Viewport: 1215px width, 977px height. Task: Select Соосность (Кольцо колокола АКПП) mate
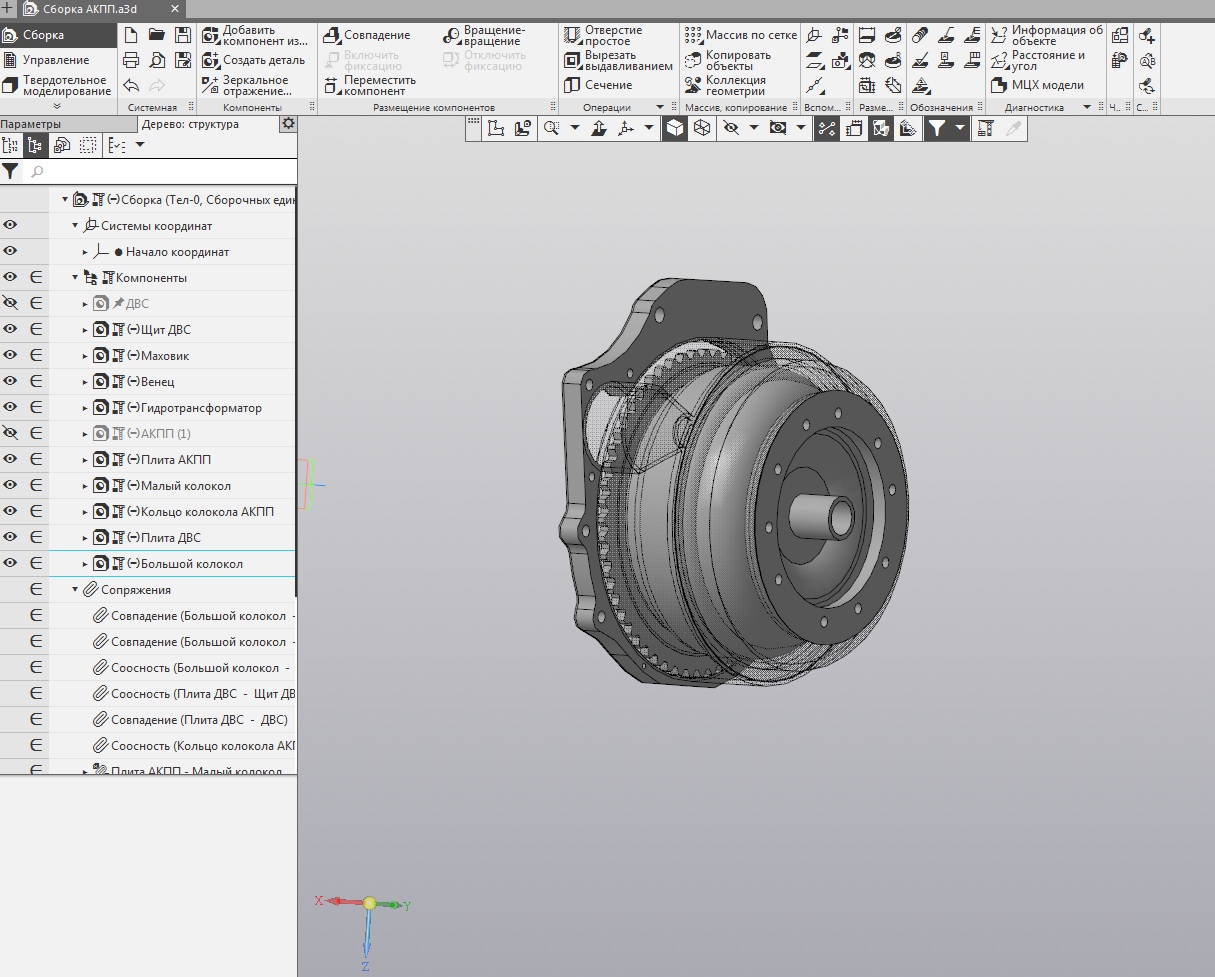coord(203,745)
